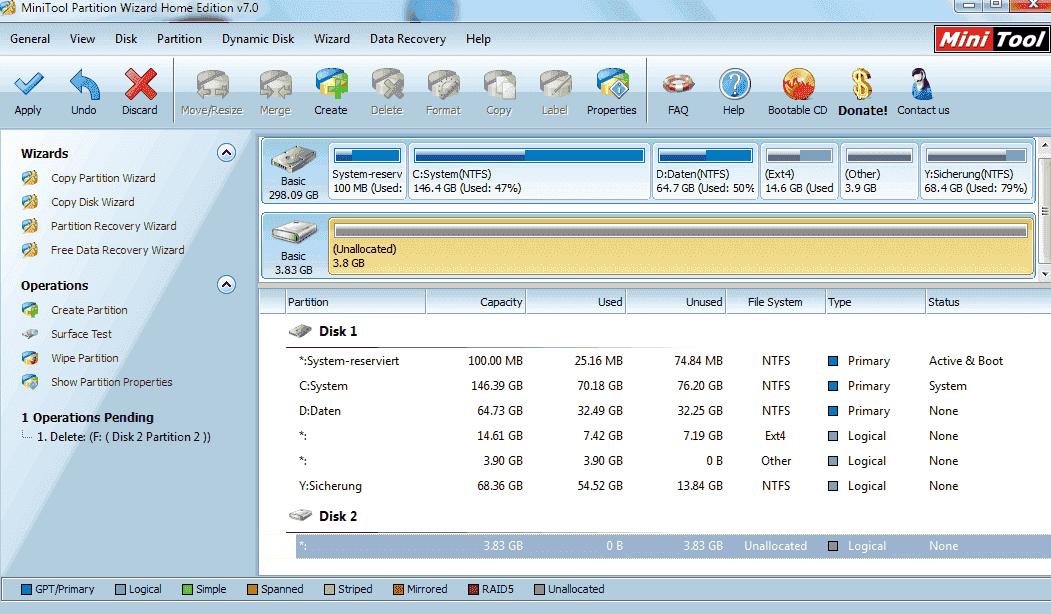This screenshot has width=1051, height=614.
Task: Open Free Data Recovery Wizard
Action: point(118,250)
